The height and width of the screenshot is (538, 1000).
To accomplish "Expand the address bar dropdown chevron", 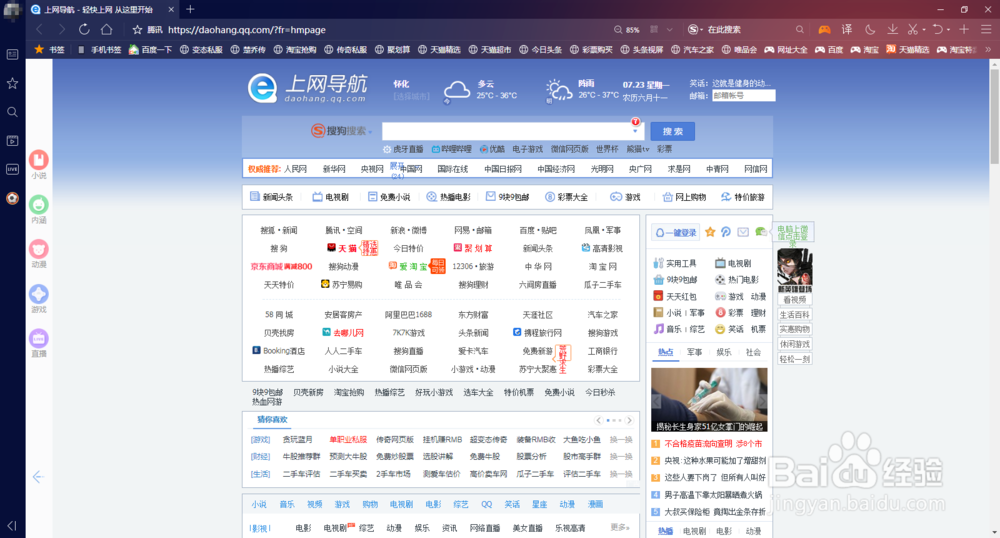I will (670, 29).
